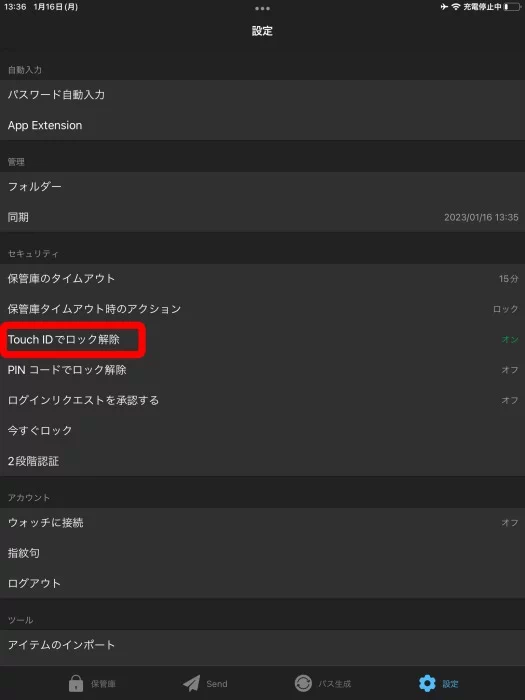Toggle ウォッチに接続 option
Image resolution: width=525 pixels, height=700 pixels.
point(262,522)
